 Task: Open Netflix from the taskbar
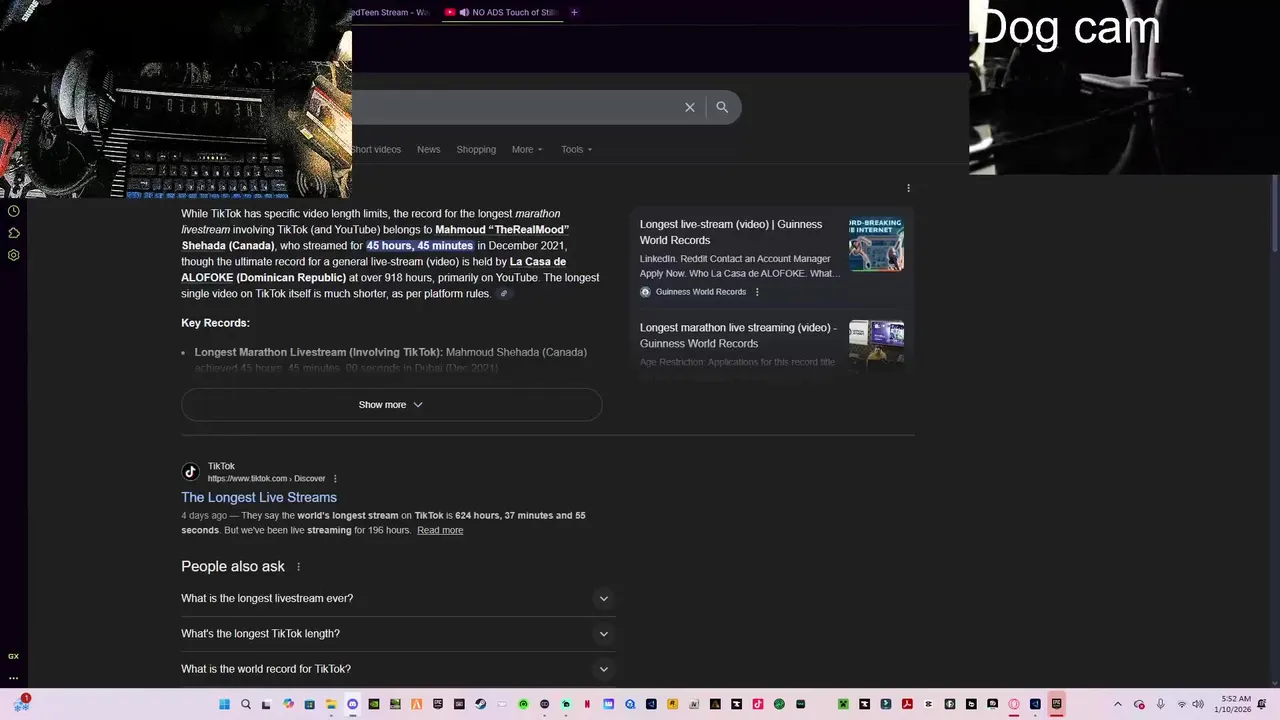pyautogui.click(x=587, y=704)
